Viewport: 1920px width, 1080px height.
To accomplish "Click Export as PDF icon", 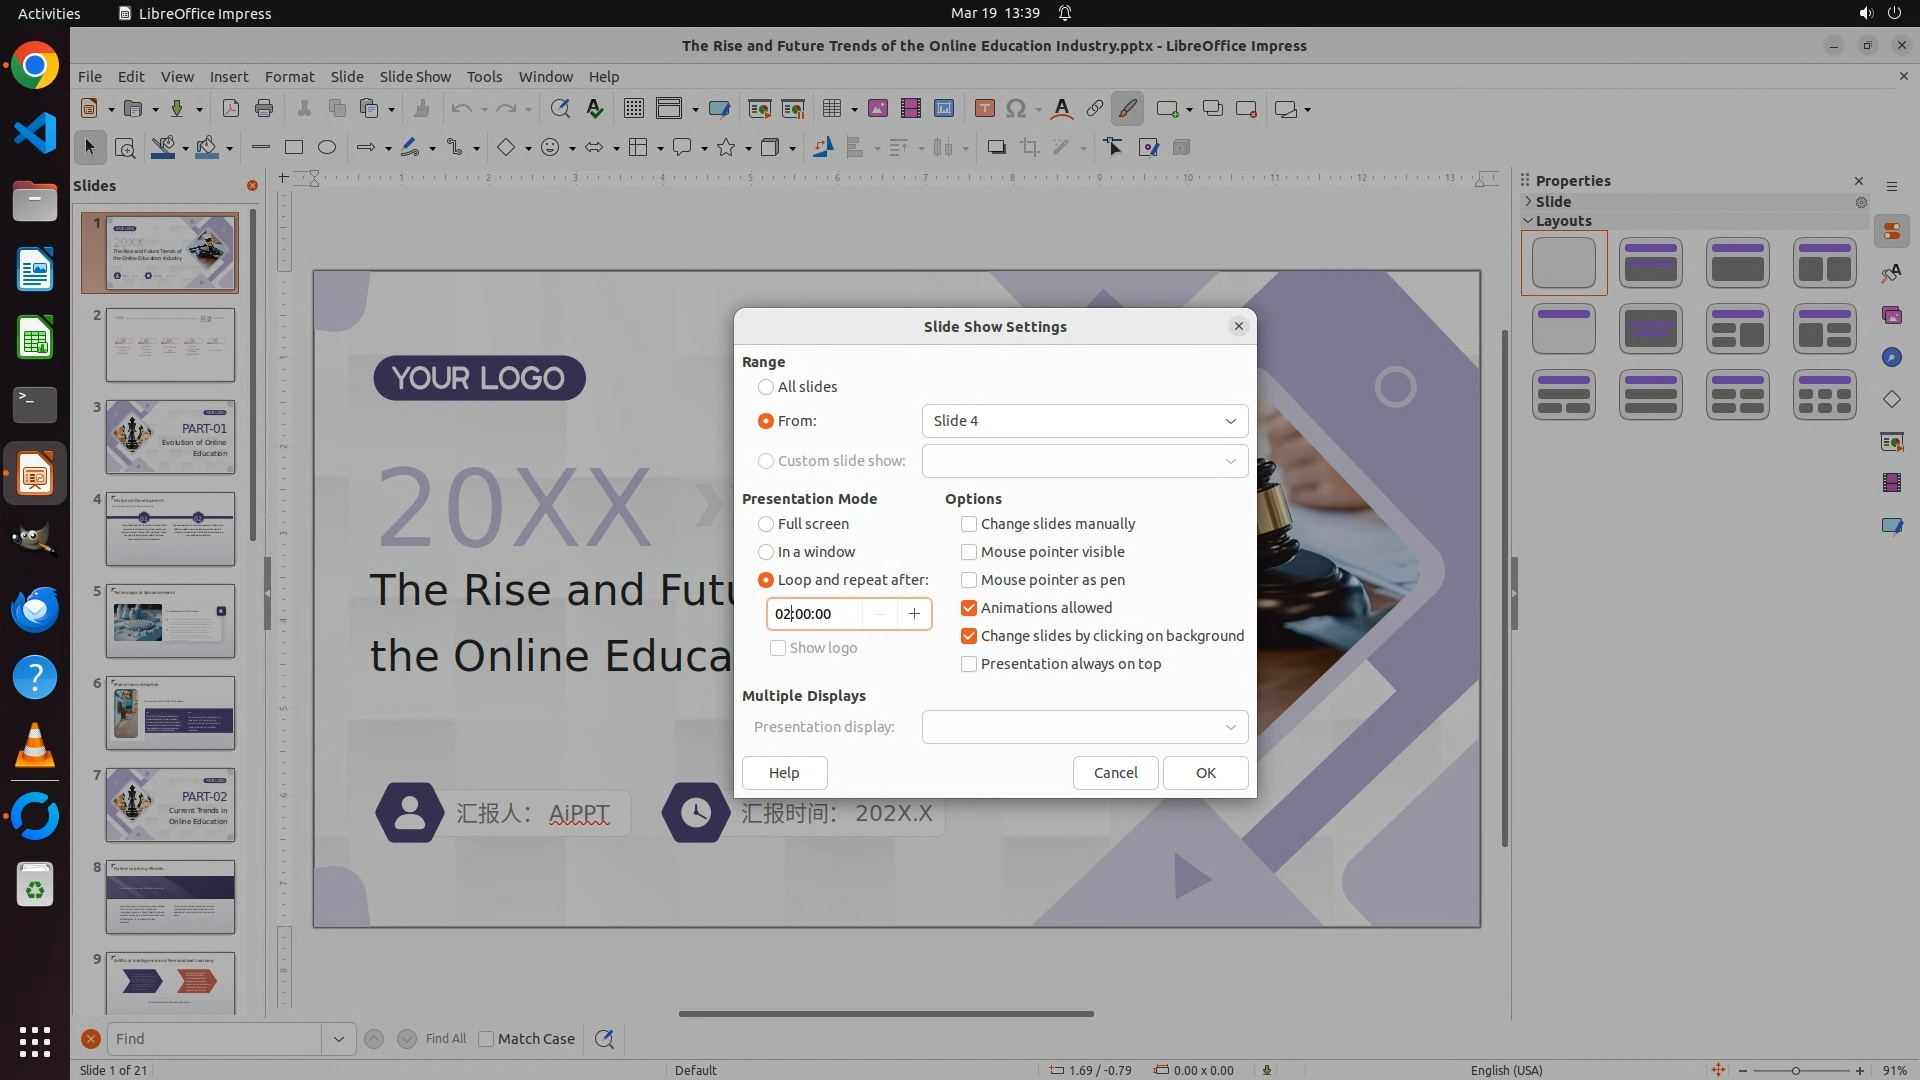I will (x=231, y=109).
